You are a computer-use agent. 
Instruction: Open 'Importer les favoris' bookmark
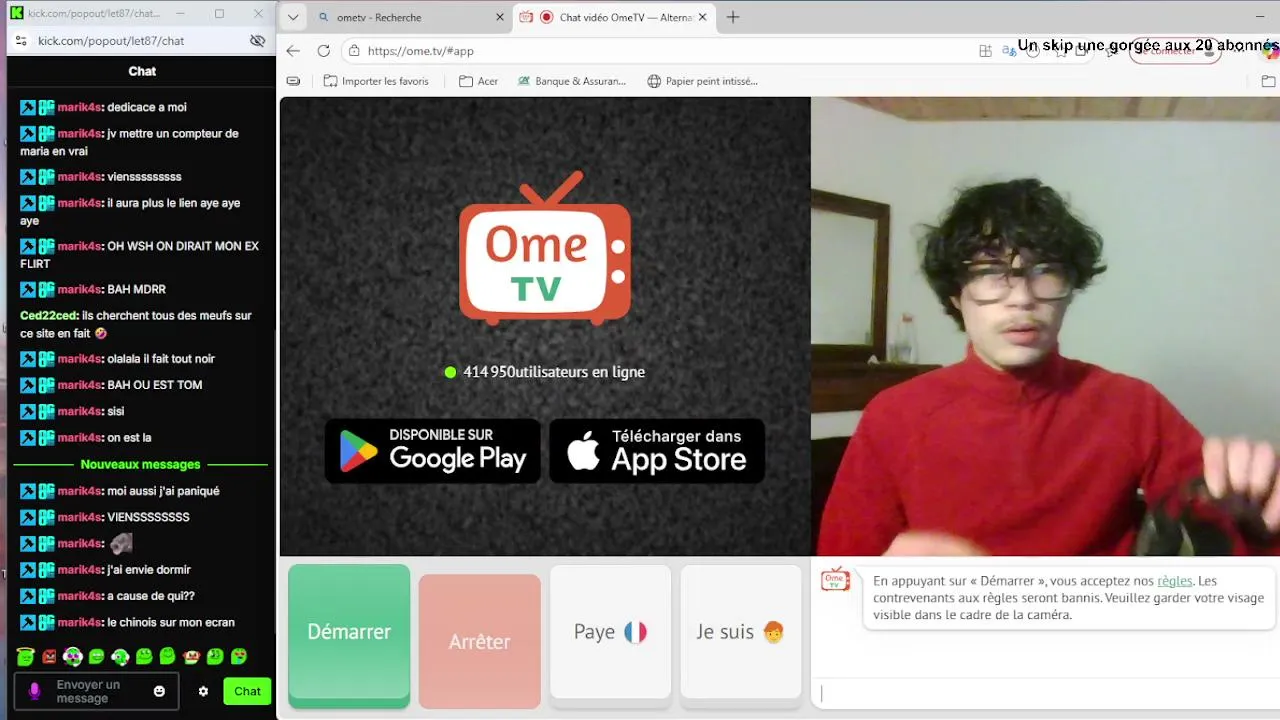[x=376, y=81]
